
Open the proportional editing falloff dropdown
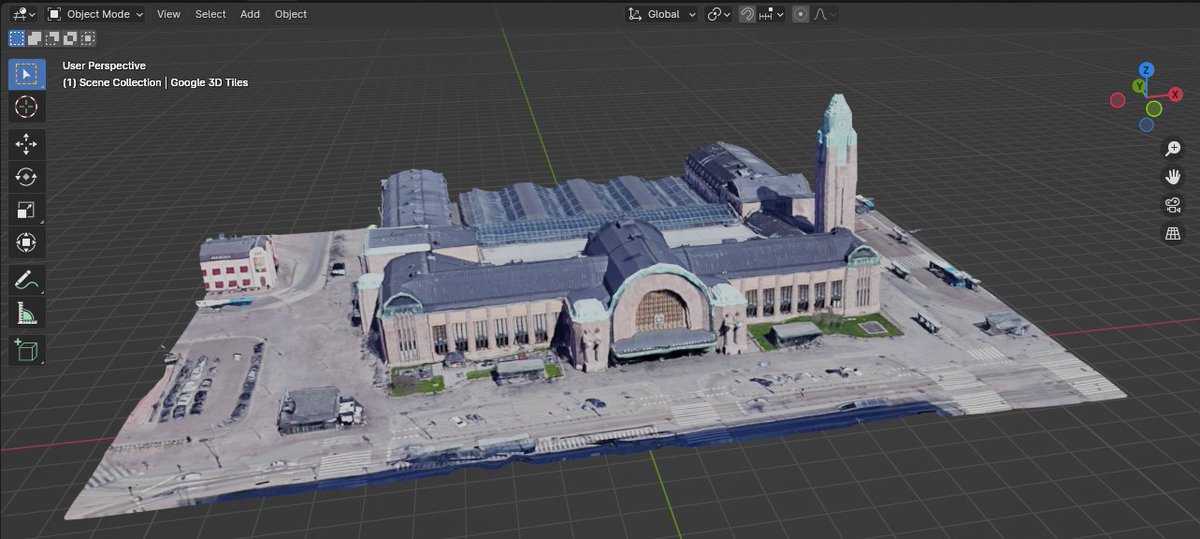click(824, 14)
